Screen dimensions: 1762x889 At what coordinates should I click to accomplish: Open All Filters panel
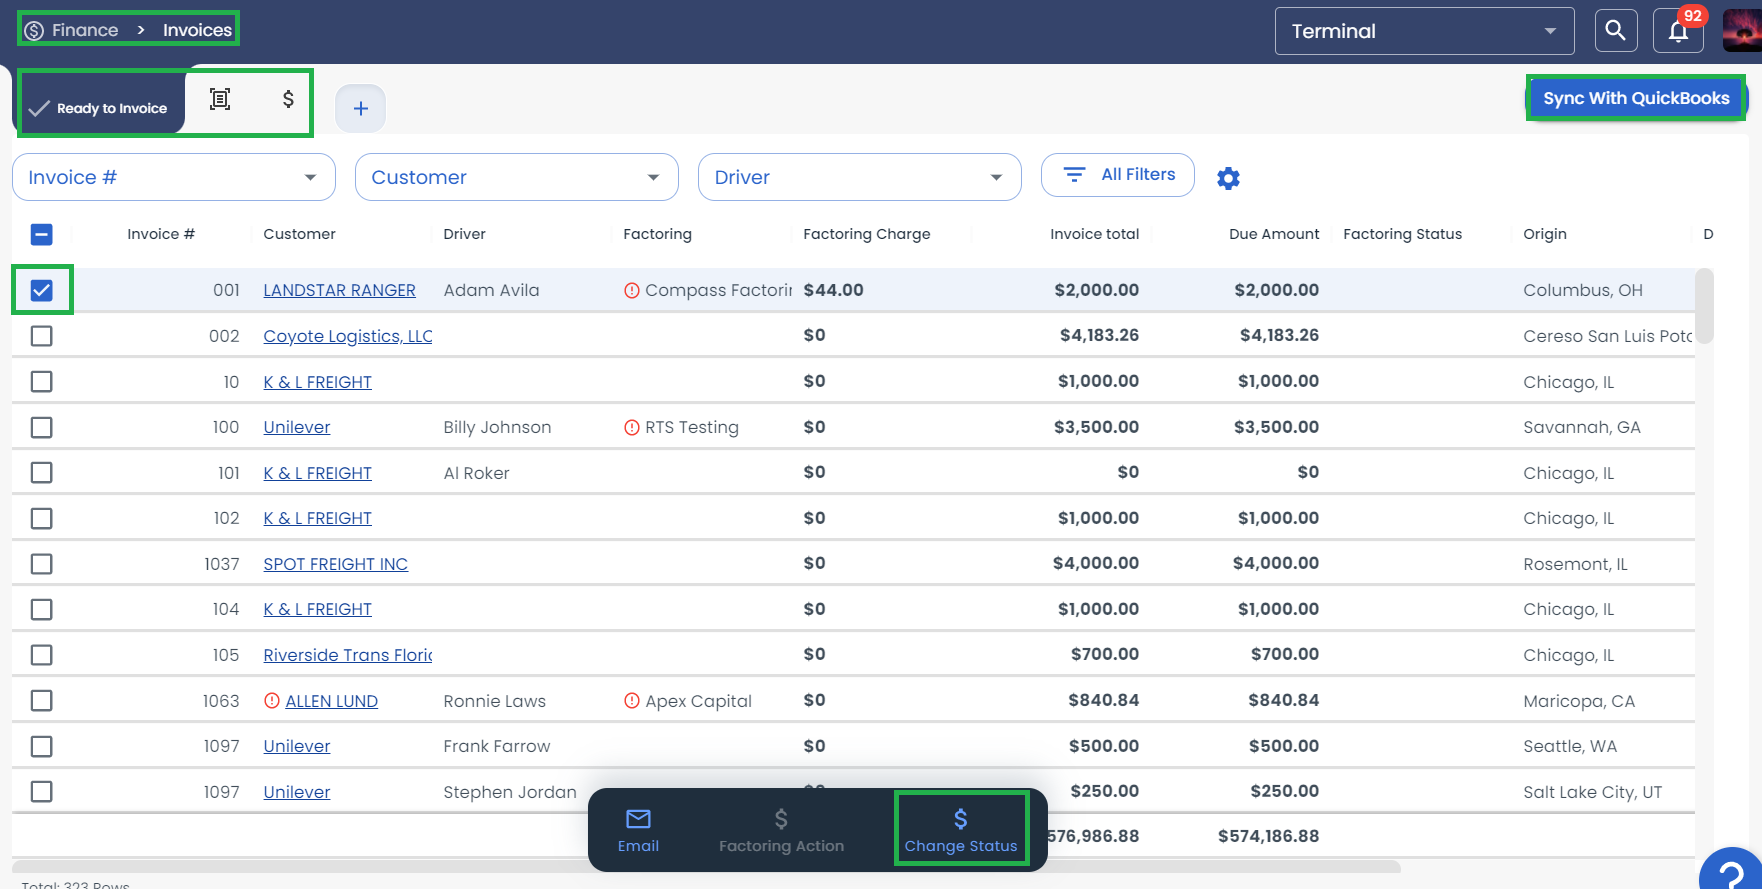click(1118, 175)
